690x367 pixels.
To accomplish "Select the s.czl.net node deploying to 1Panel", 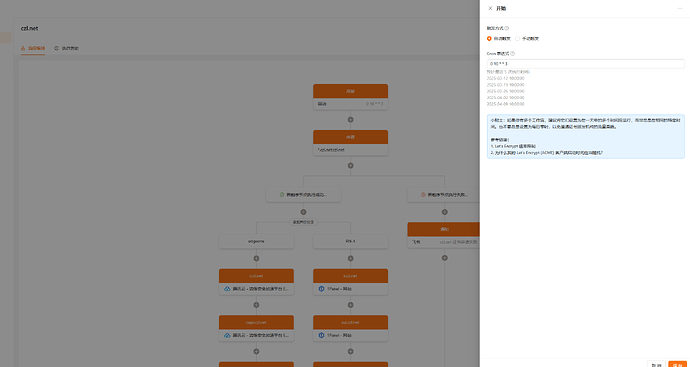I will 350,282.
